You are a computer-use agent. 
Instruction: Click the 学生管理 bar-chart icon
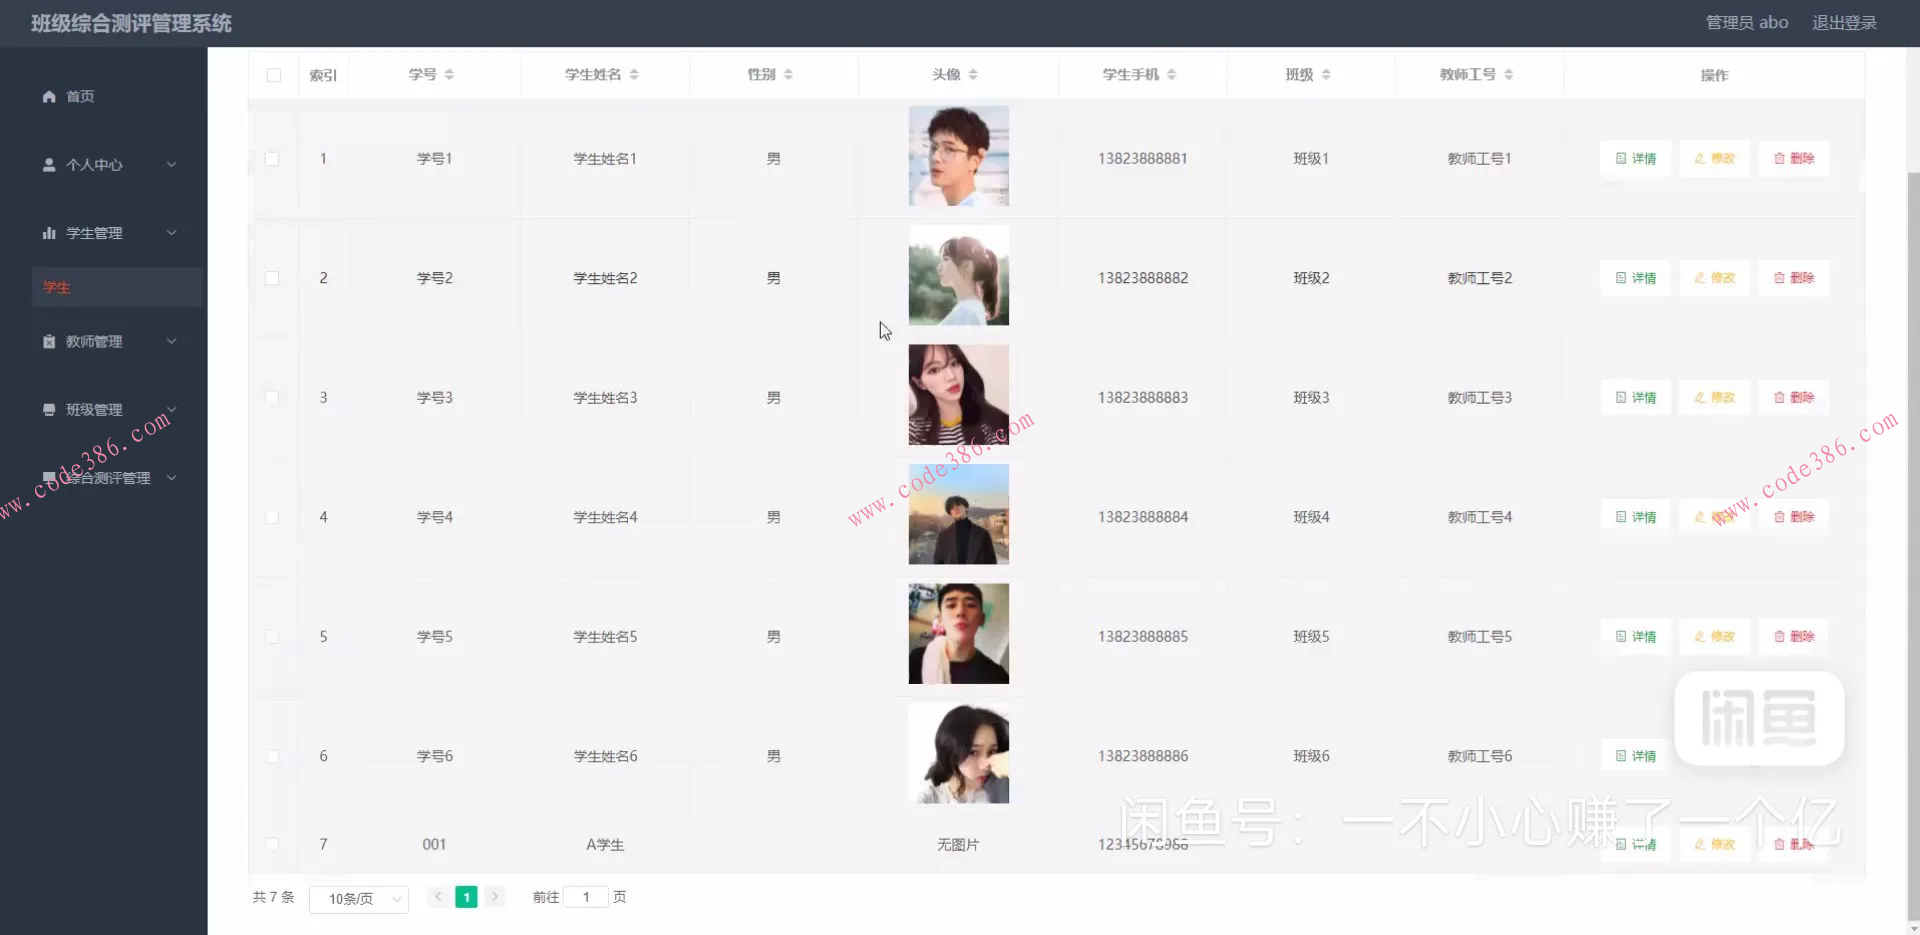(x=48, y=232)
